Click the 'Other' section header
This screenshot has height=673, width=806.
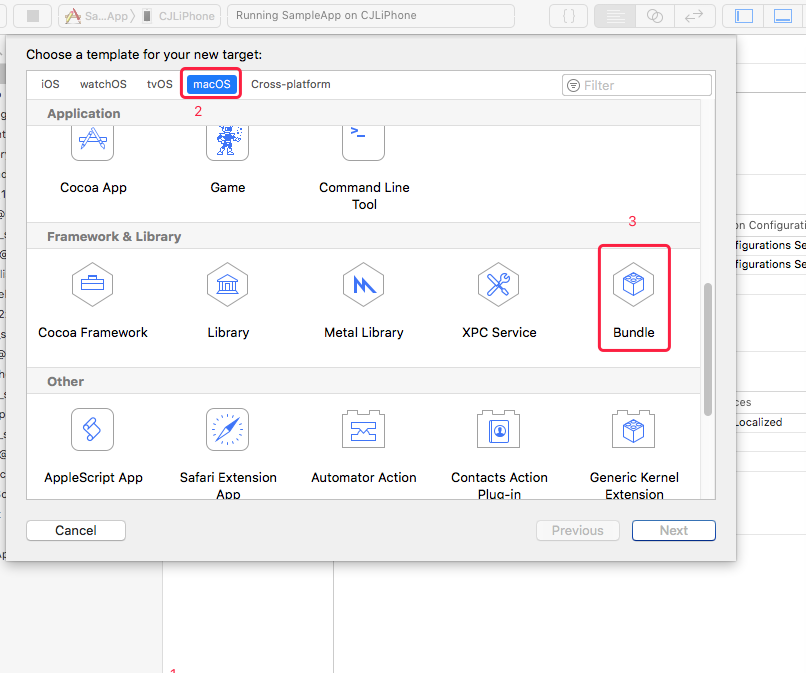point(65,381)
